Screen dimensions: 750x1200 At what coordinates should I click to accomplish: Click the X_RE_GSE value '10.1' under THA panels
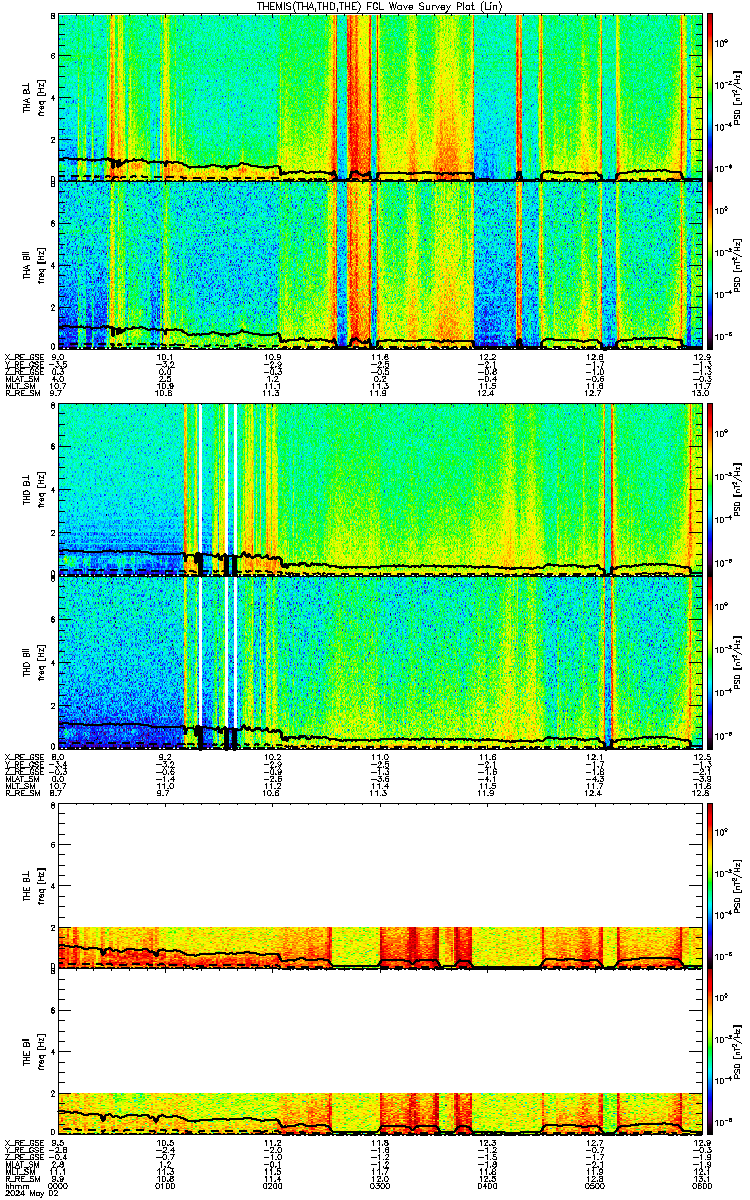point(166,356)
